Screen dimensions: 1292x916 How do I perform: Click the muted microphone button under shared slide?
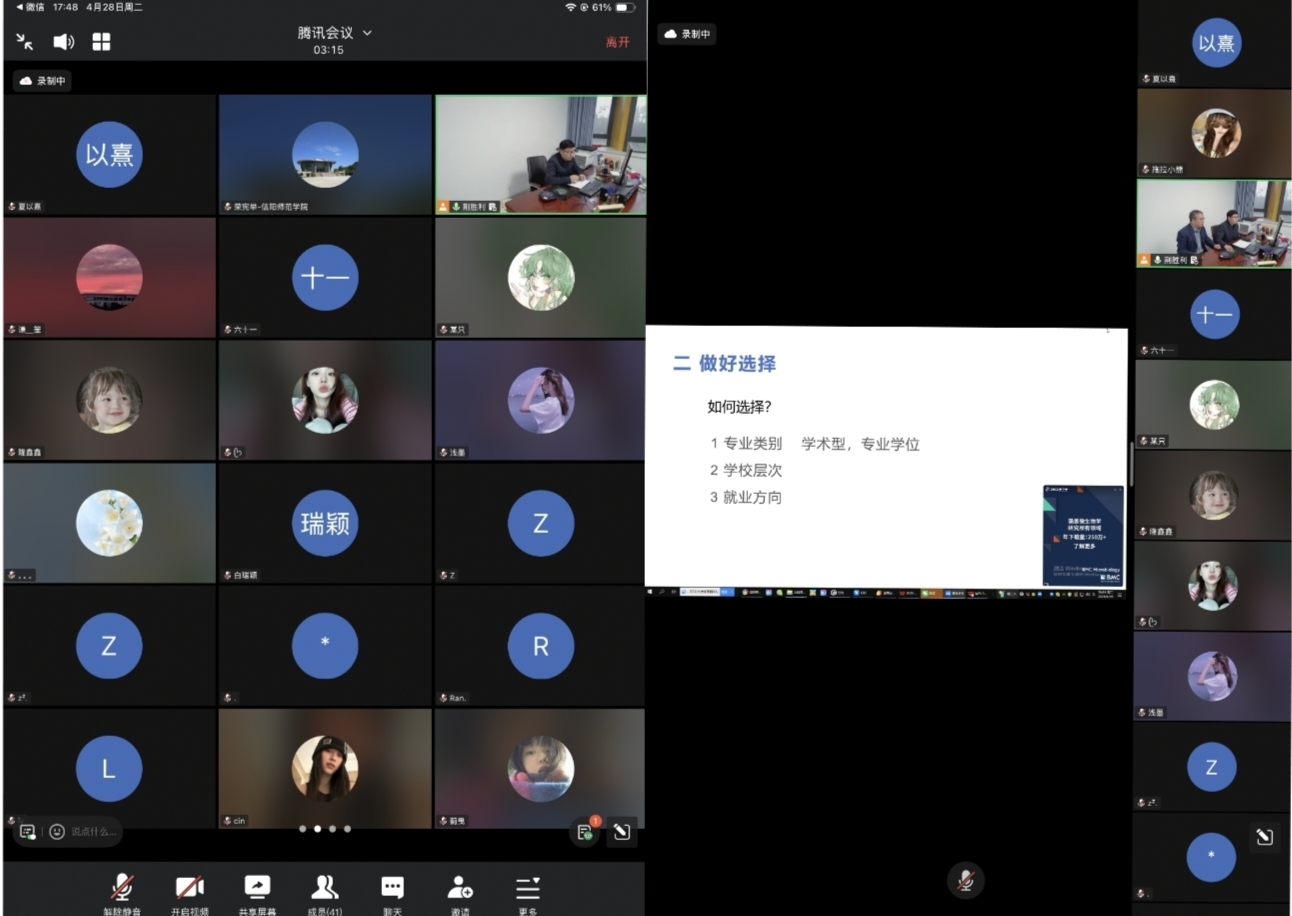coord(965,880)
